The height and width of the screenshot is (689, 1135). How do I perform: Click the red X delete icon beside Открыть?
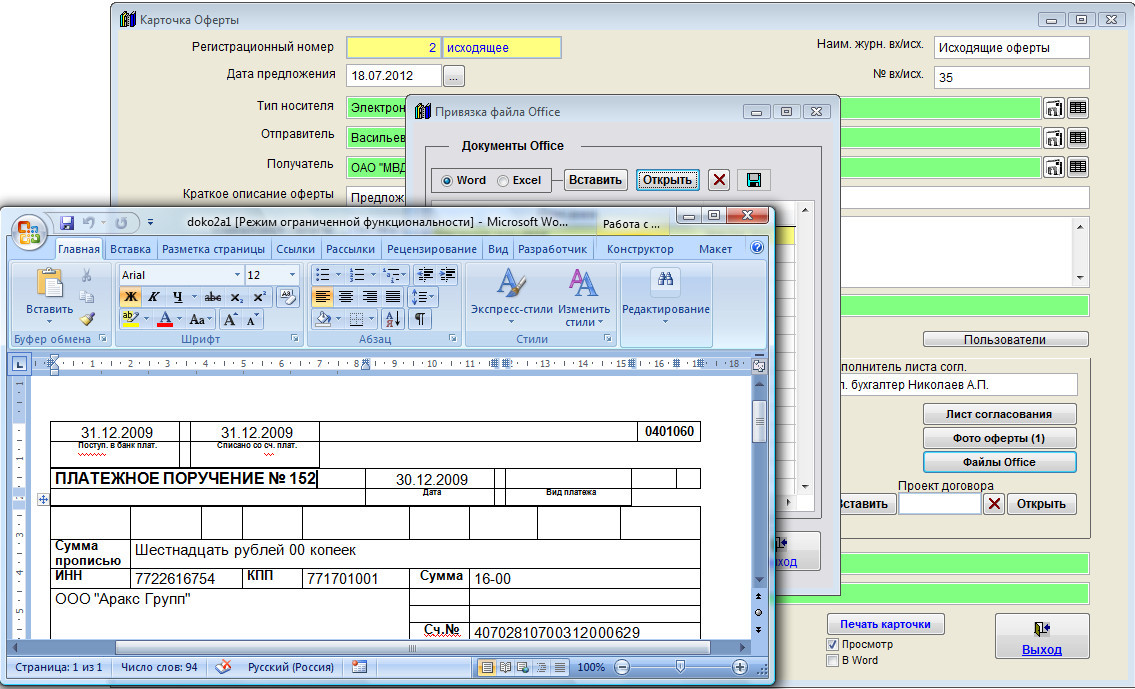718,180
